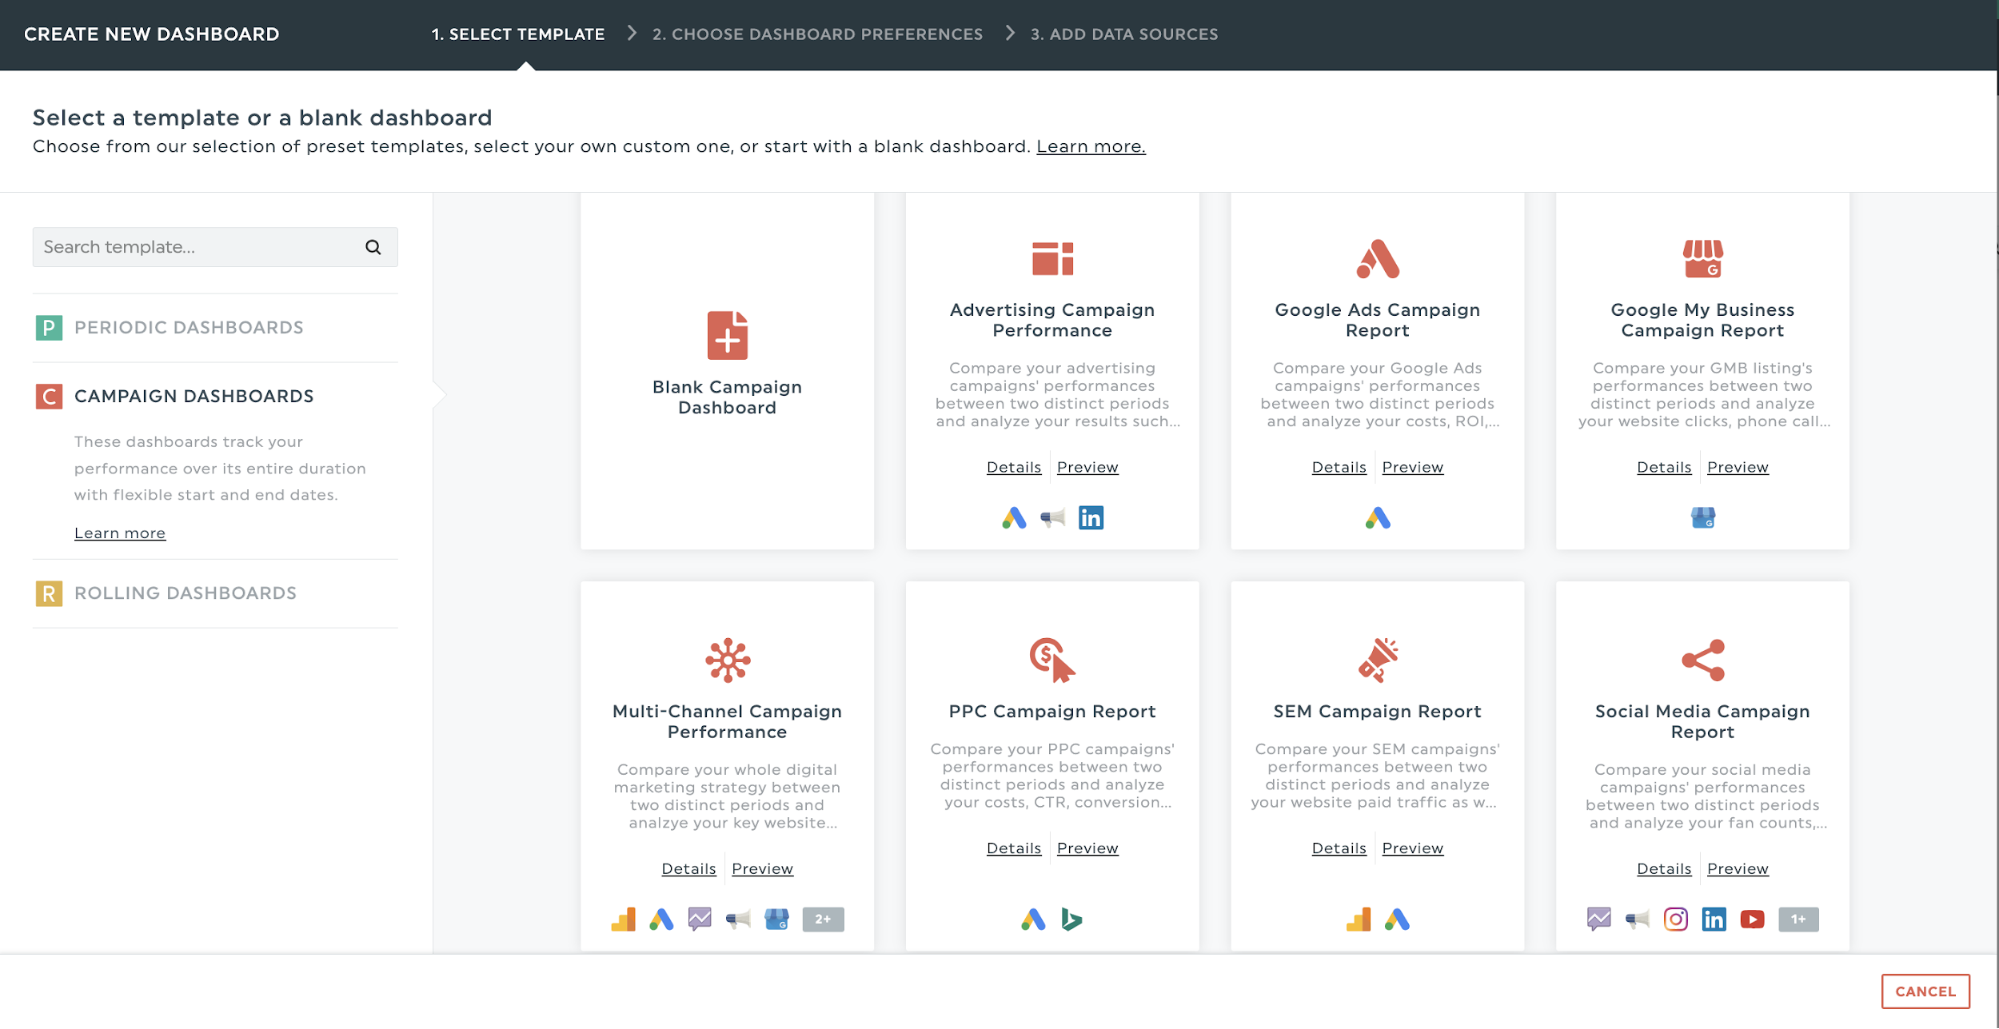
Task: Open the Learn more link in the header description
Action: (1091, 146)
